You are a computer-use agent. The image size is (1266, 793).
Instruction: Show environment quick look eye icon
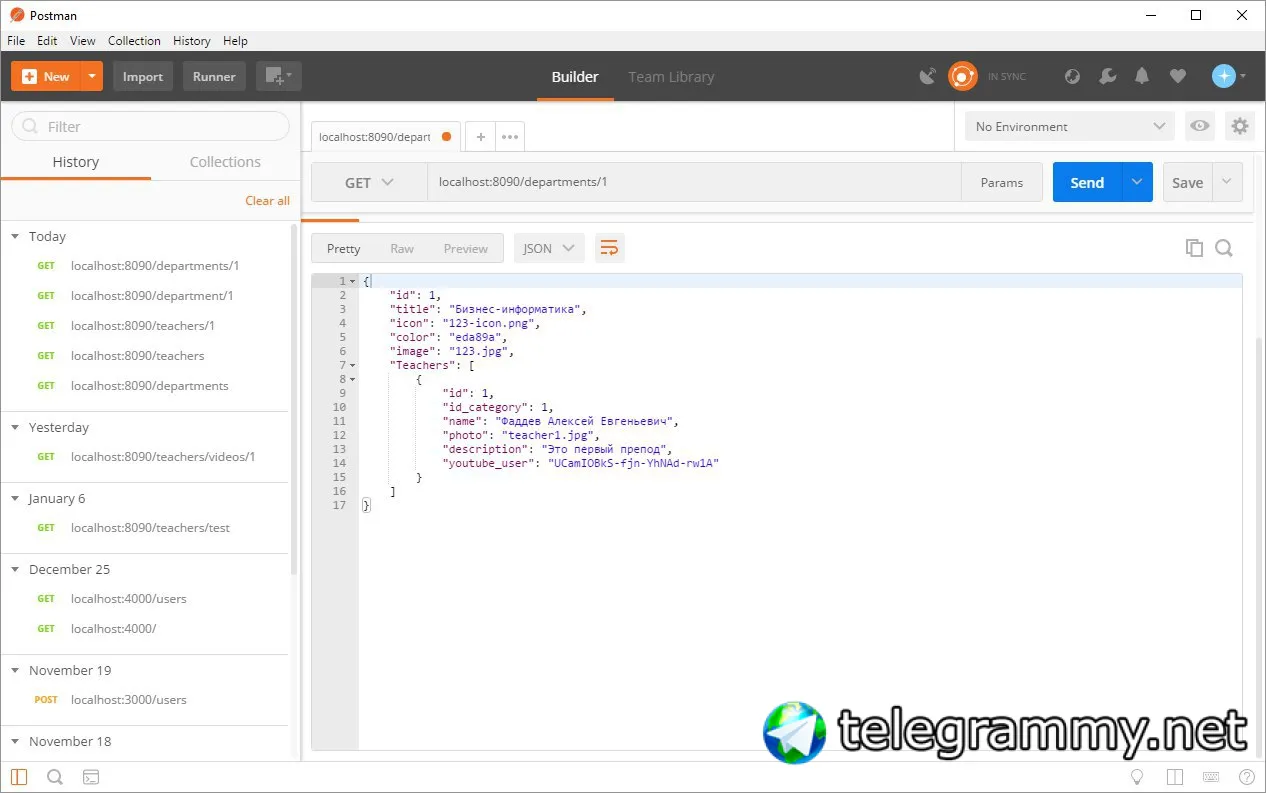[x=1200, y=126]
